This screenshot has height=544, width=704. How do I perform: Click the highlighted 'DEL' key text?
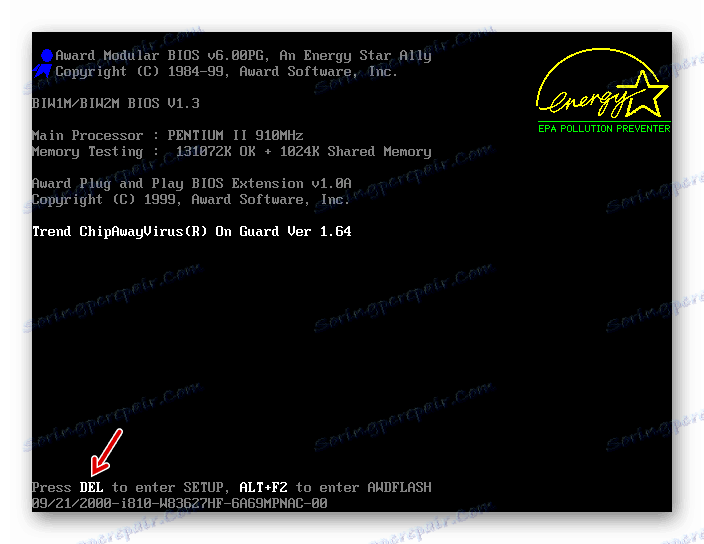coord(92,487)
